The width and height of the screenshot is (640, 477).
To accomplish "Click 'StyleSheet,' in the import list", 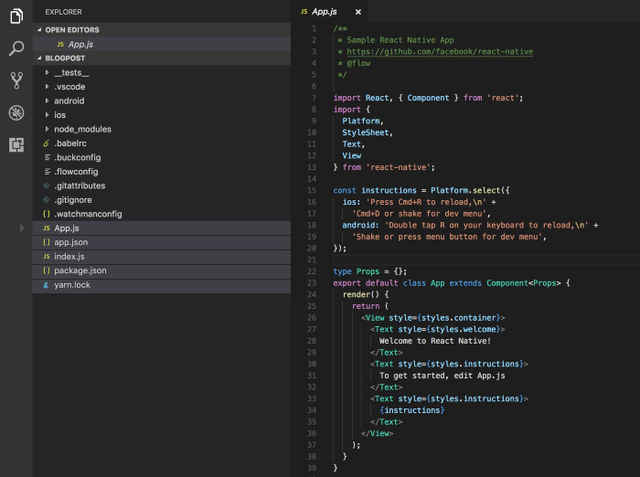I will pyautogui.click(x=367, y=133).
